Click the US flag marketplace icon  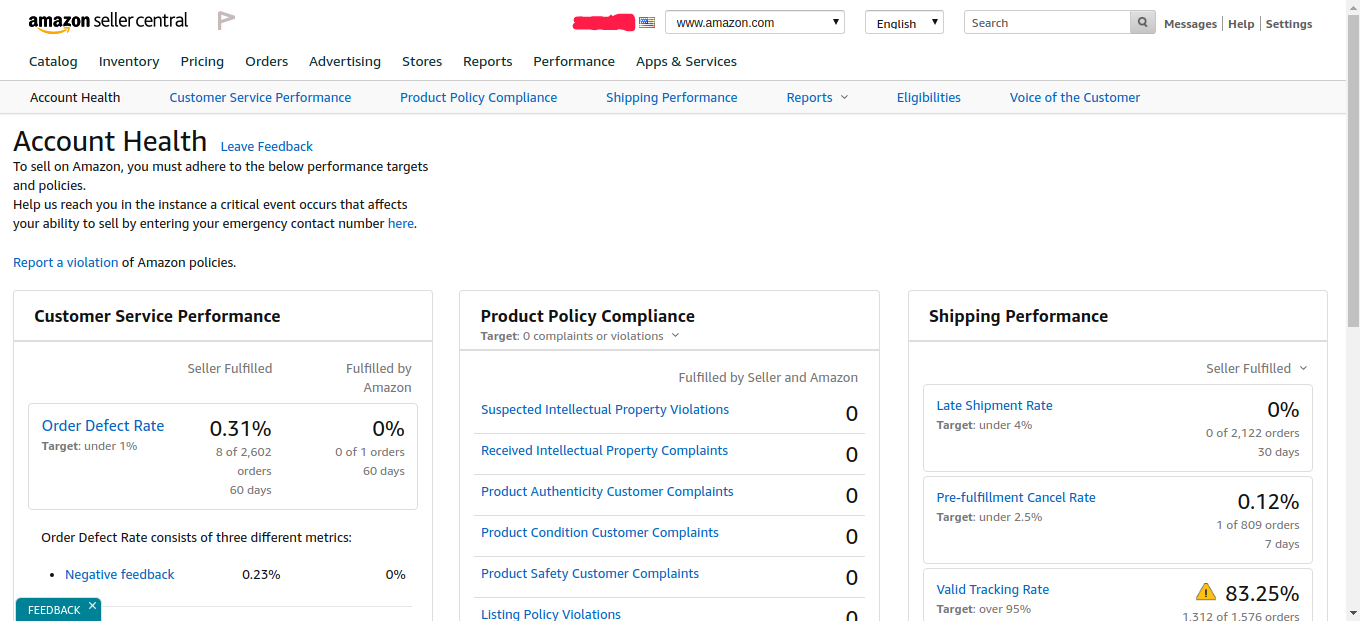(x=647, y=22)
